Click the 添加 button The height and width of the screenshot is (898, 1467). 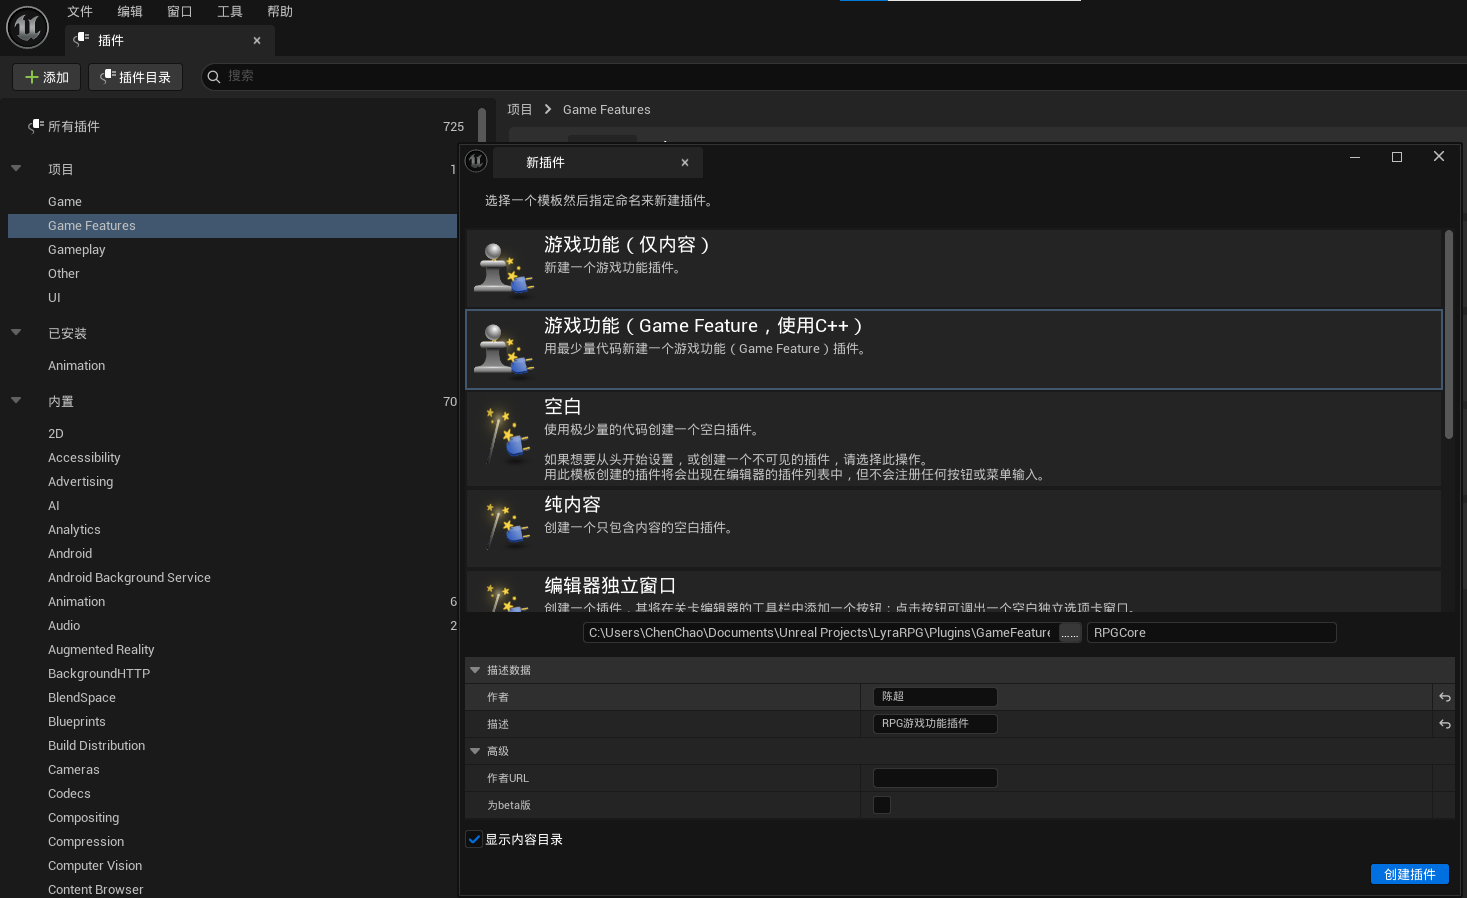[x=46, y=77]
